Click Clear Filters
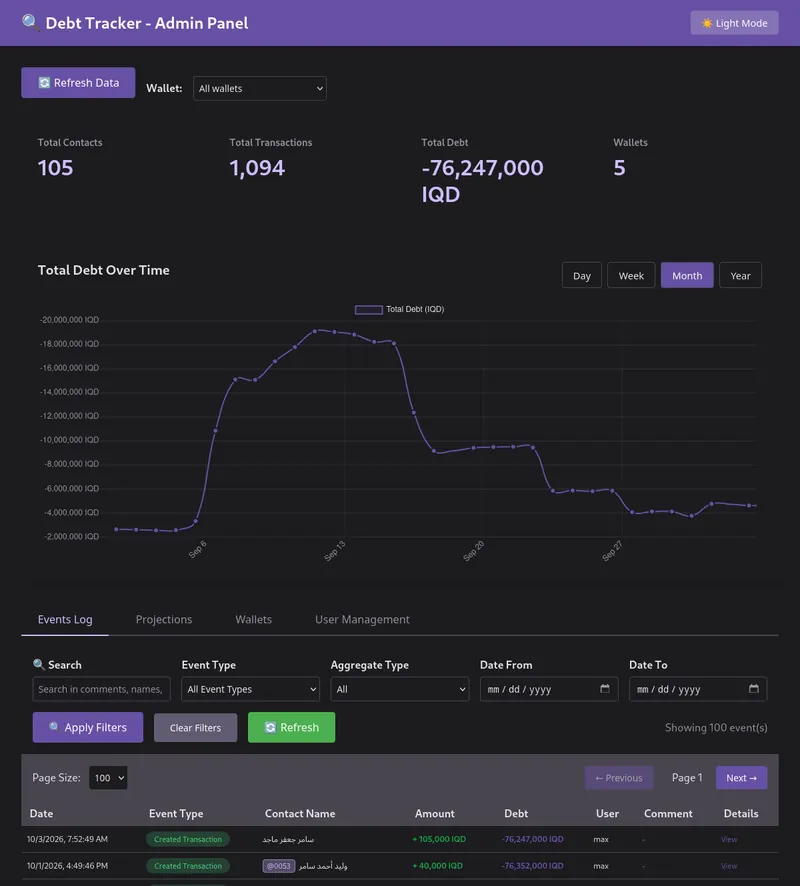The width and height of the screenshot is (800, 886). [195, 728]
